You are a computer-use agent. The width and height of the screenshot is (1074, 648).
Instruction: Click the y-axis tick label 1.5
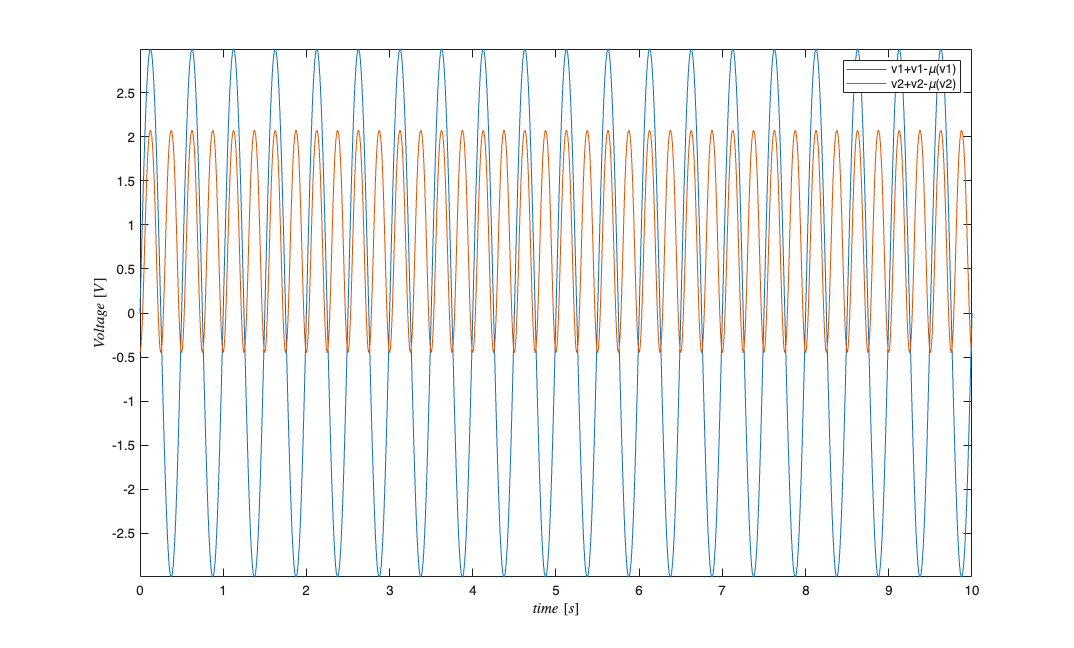[125, 181]
